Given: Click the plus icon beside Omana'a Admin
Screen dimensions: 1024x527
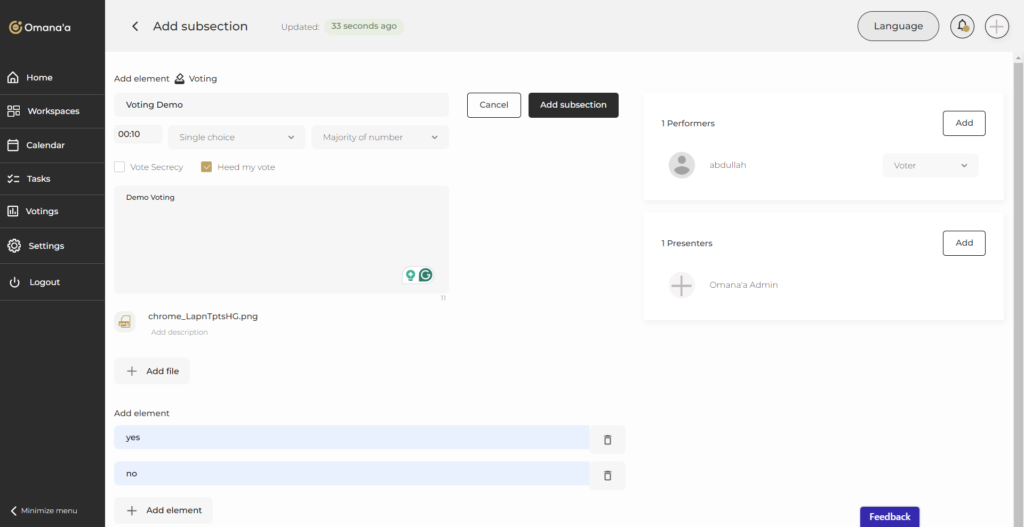Looking at the screenshot, I should (x=681, y=285).
